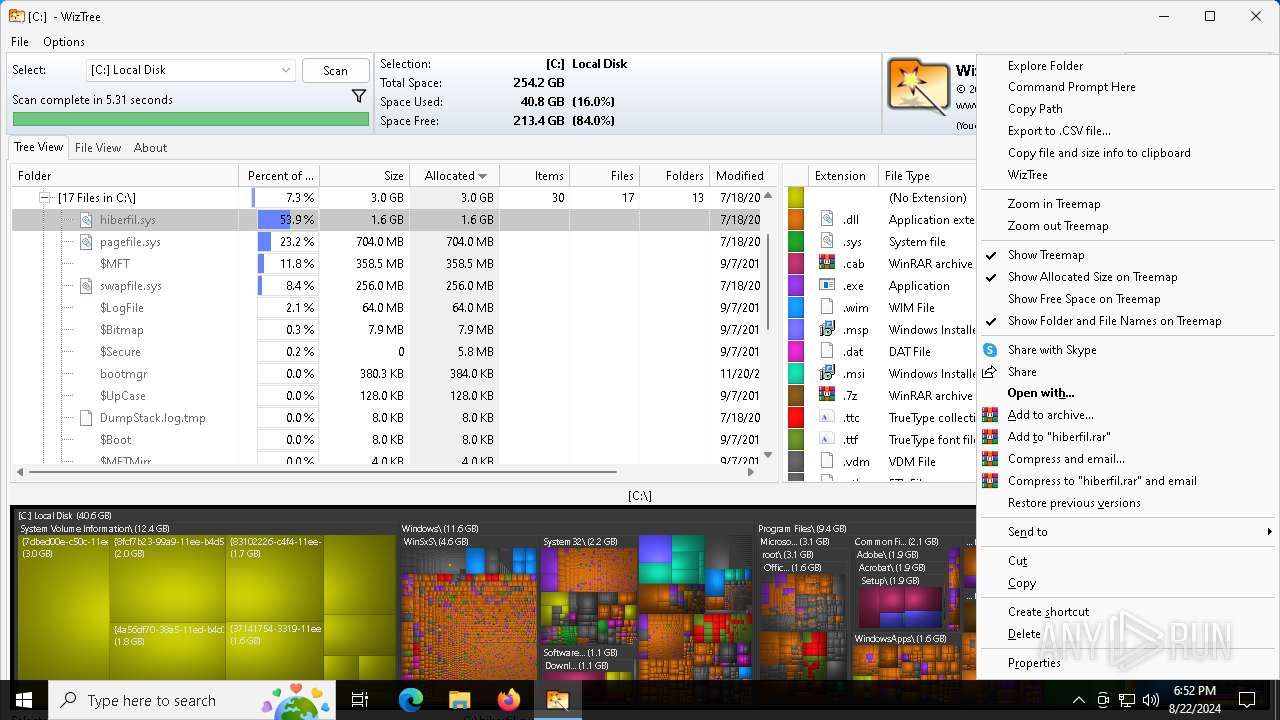Switch to the About tab
The width and height of the screenshot is (1280, 720).
pos(150,148)
